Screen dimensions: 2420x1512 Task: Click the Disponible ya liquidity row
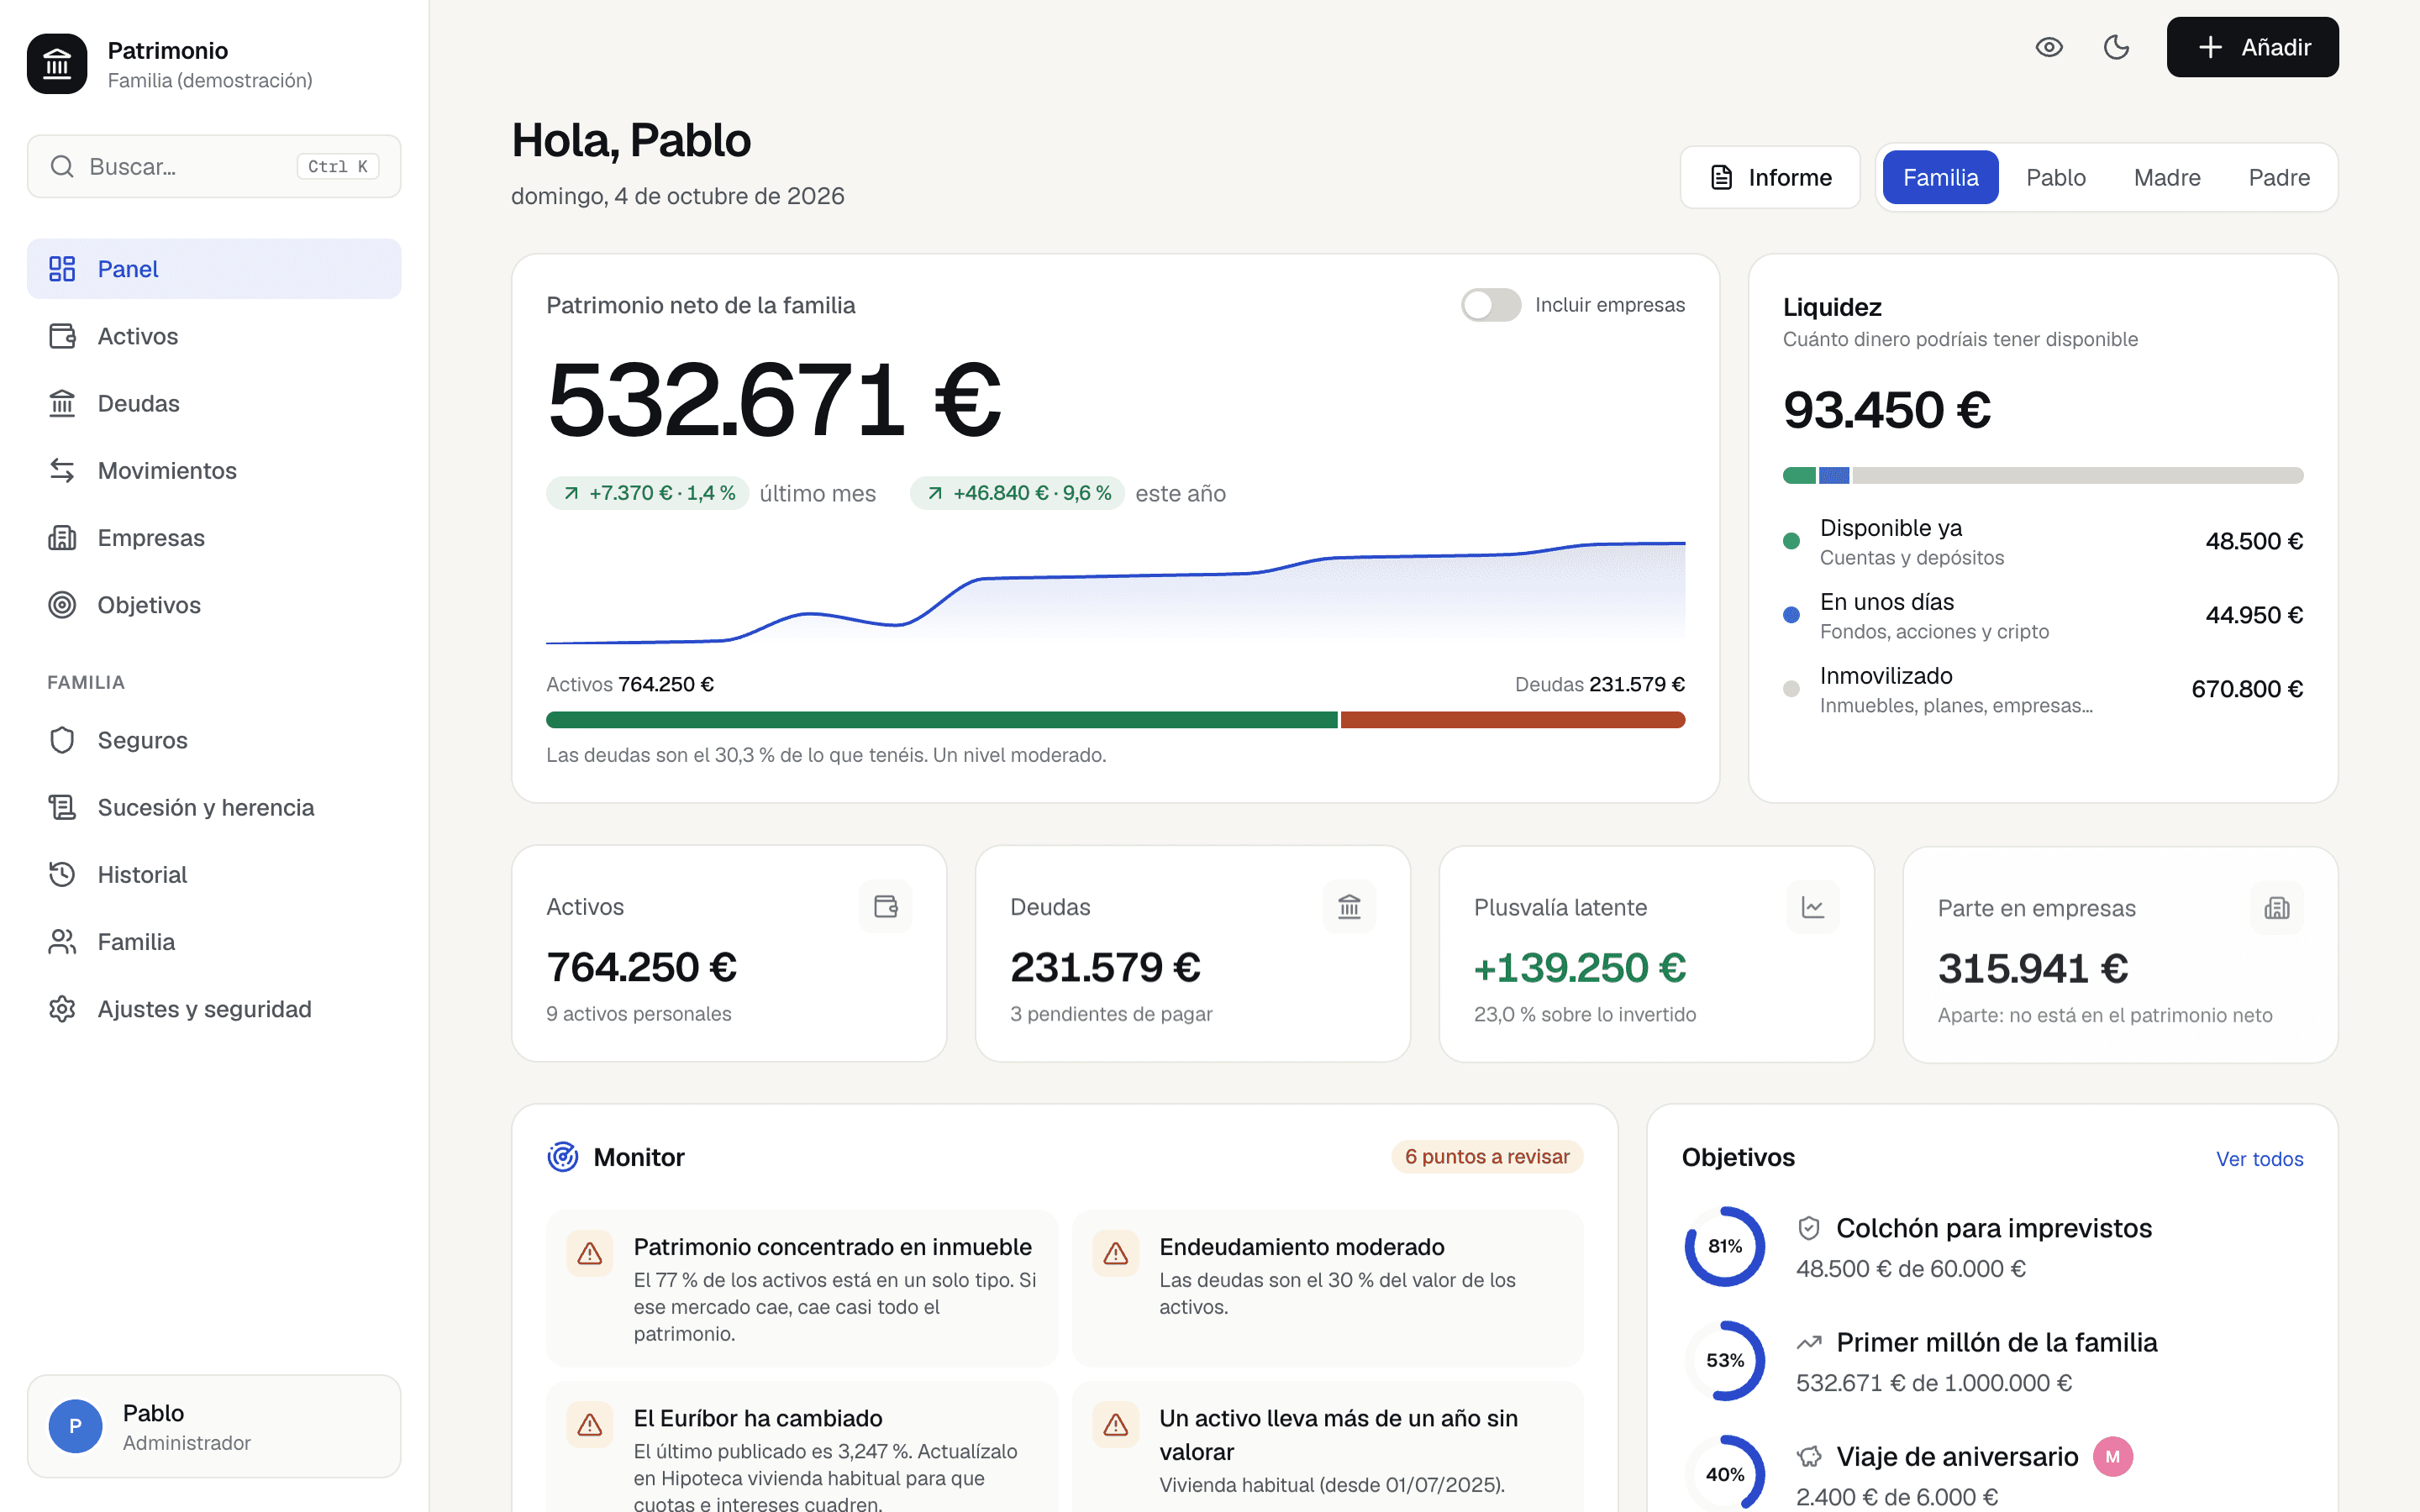tap(2043, 541)
